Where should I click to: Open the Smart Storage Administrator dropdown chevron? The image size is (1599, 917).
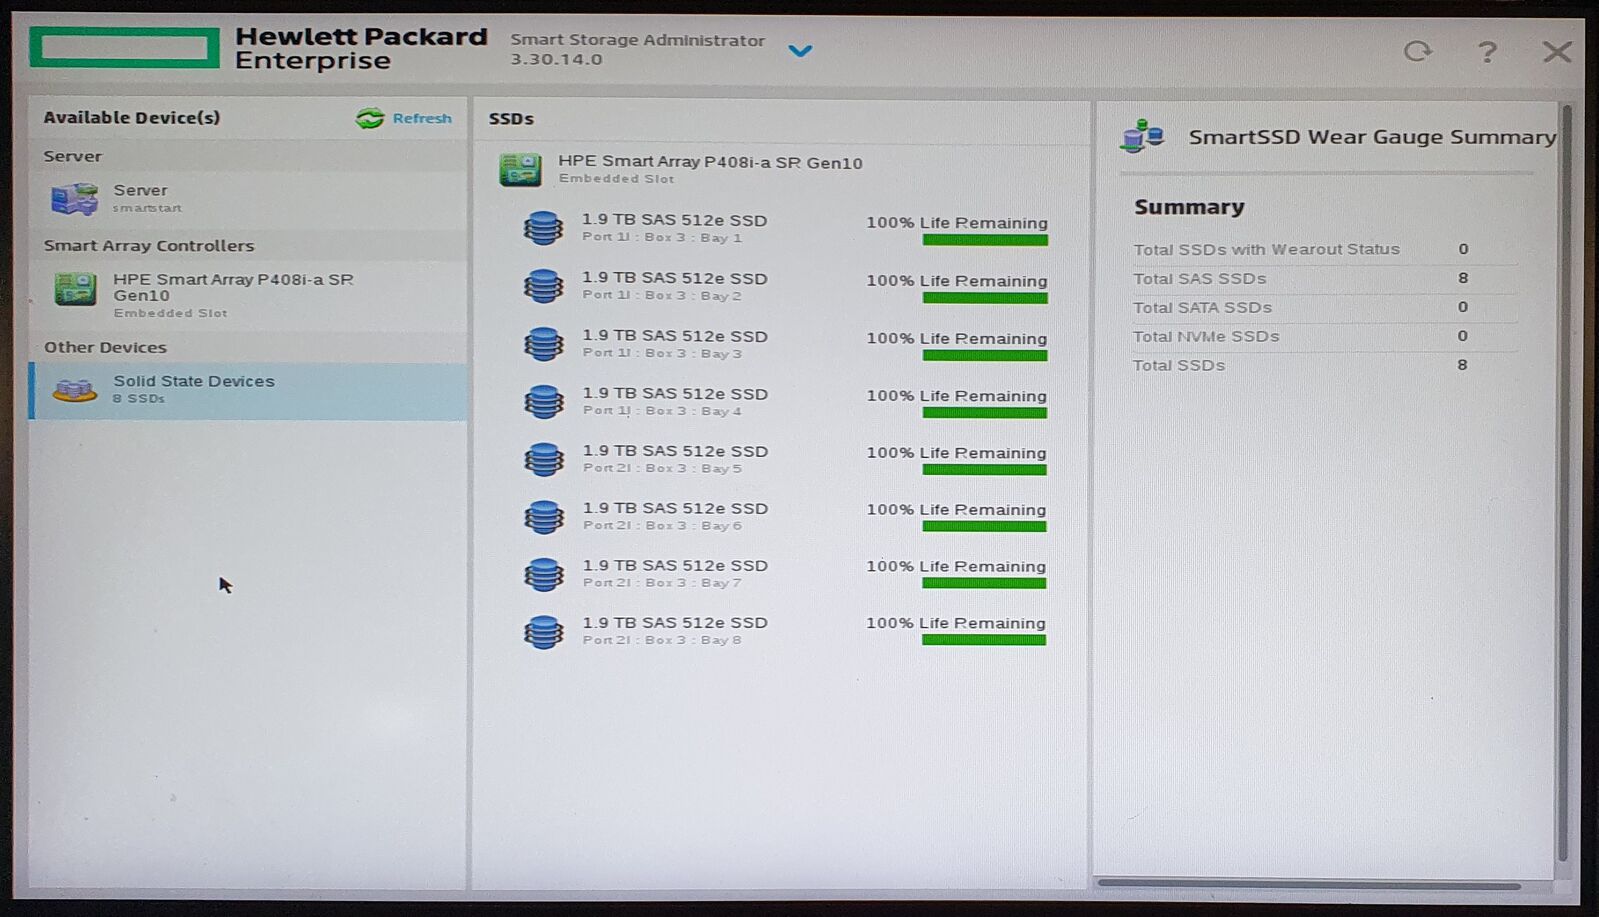pyautogui.click(x=800, y=50)
